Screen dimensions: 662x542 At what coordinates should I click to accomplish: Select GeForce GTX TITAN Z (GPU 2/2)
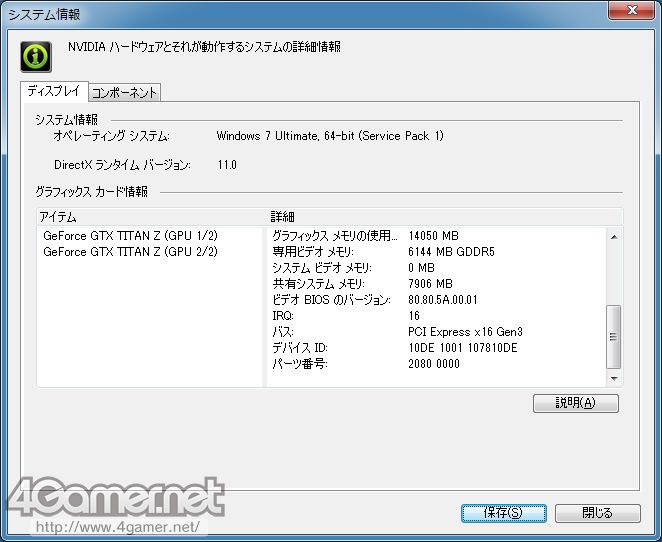coord(130,252)
